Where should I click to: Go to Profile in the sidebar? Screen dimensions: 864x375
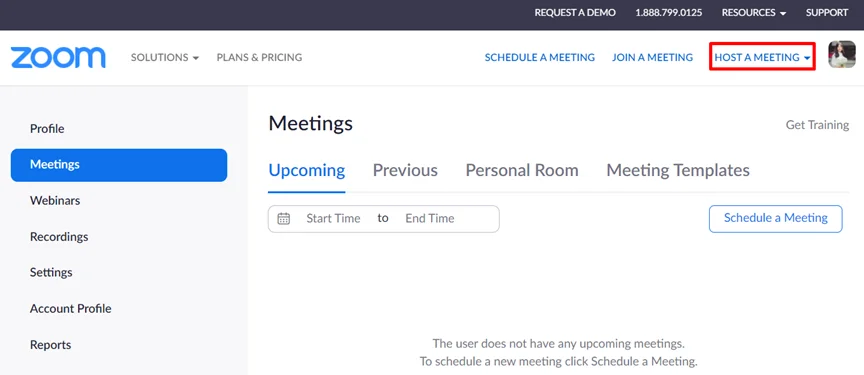[47, 129]
